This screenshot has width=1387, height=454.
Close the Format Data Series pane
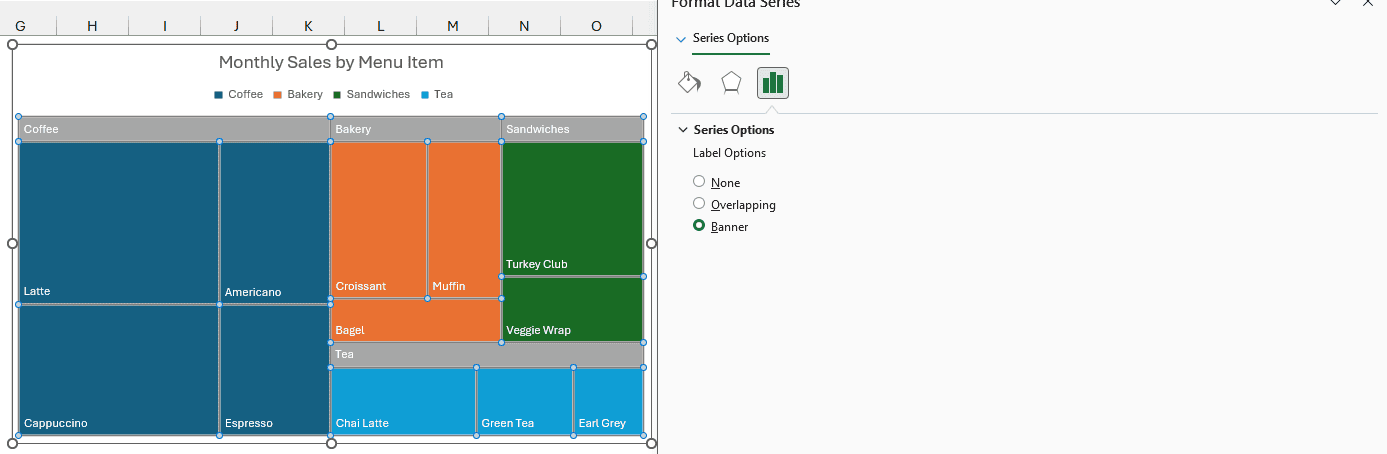[1368, 3]
